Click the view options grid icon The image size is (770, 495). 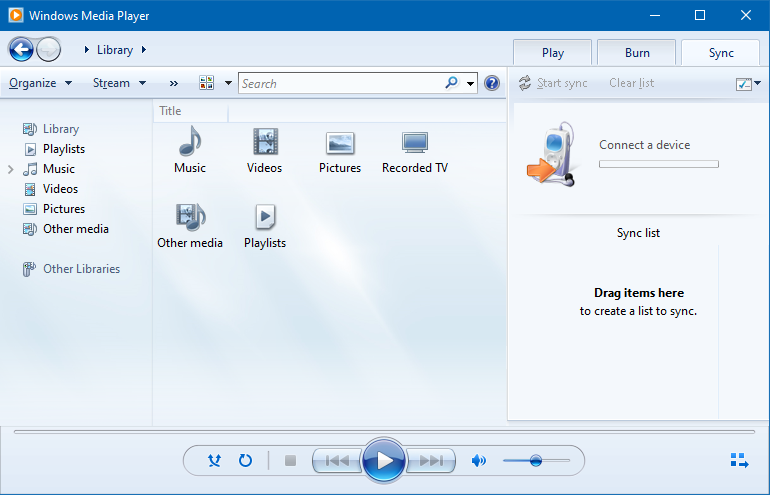[x=206, y=82]
